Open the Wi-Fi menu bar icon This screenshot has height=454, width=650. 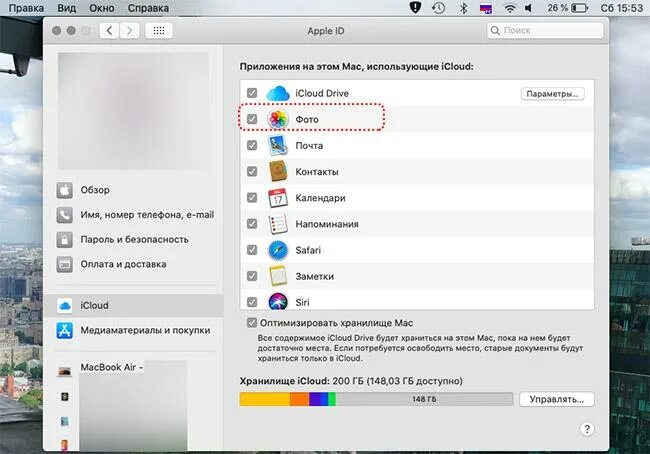510,8
